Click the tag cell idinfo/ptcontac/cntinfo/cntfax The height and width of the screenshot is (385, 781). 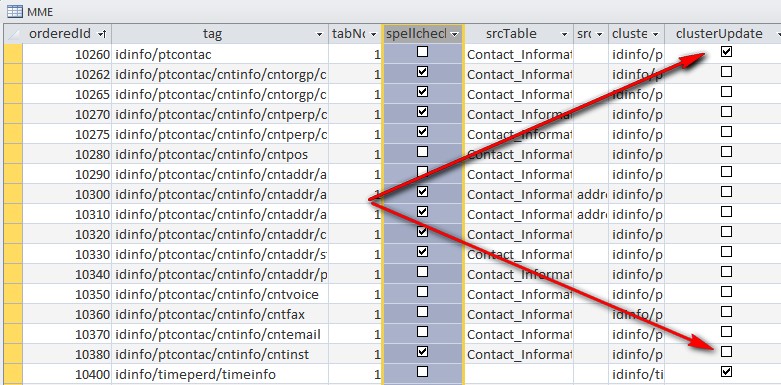pyautogui.click(x=220, y=314)
